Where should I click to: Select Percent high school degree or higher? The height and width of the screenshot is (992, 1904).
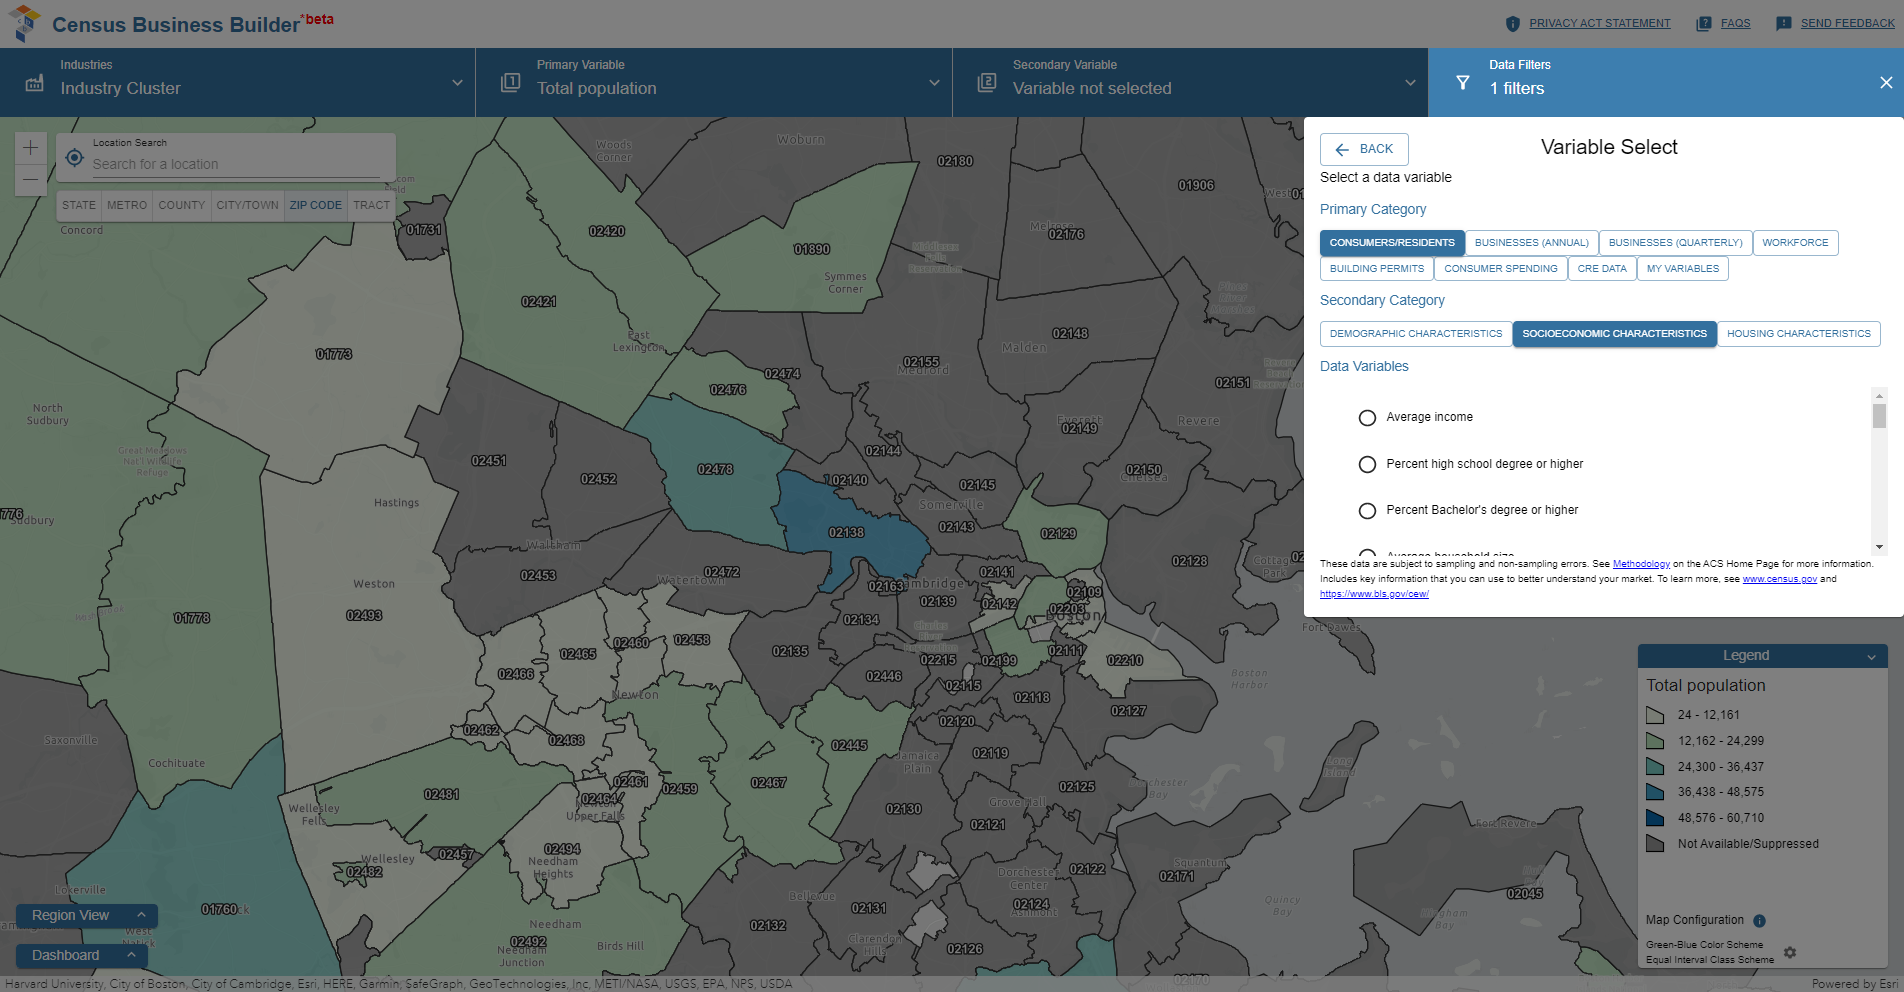point(1367,464)
